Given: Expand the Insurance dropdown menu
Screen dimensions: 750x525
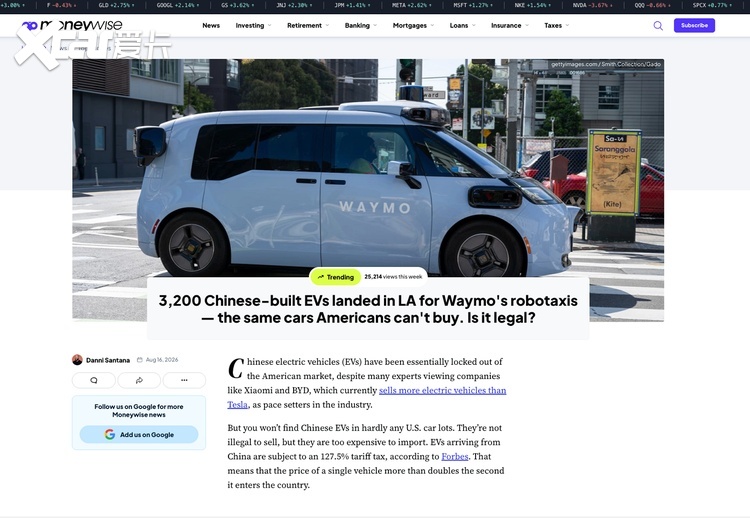Looking at the screenshot, I should click(510, 25).
